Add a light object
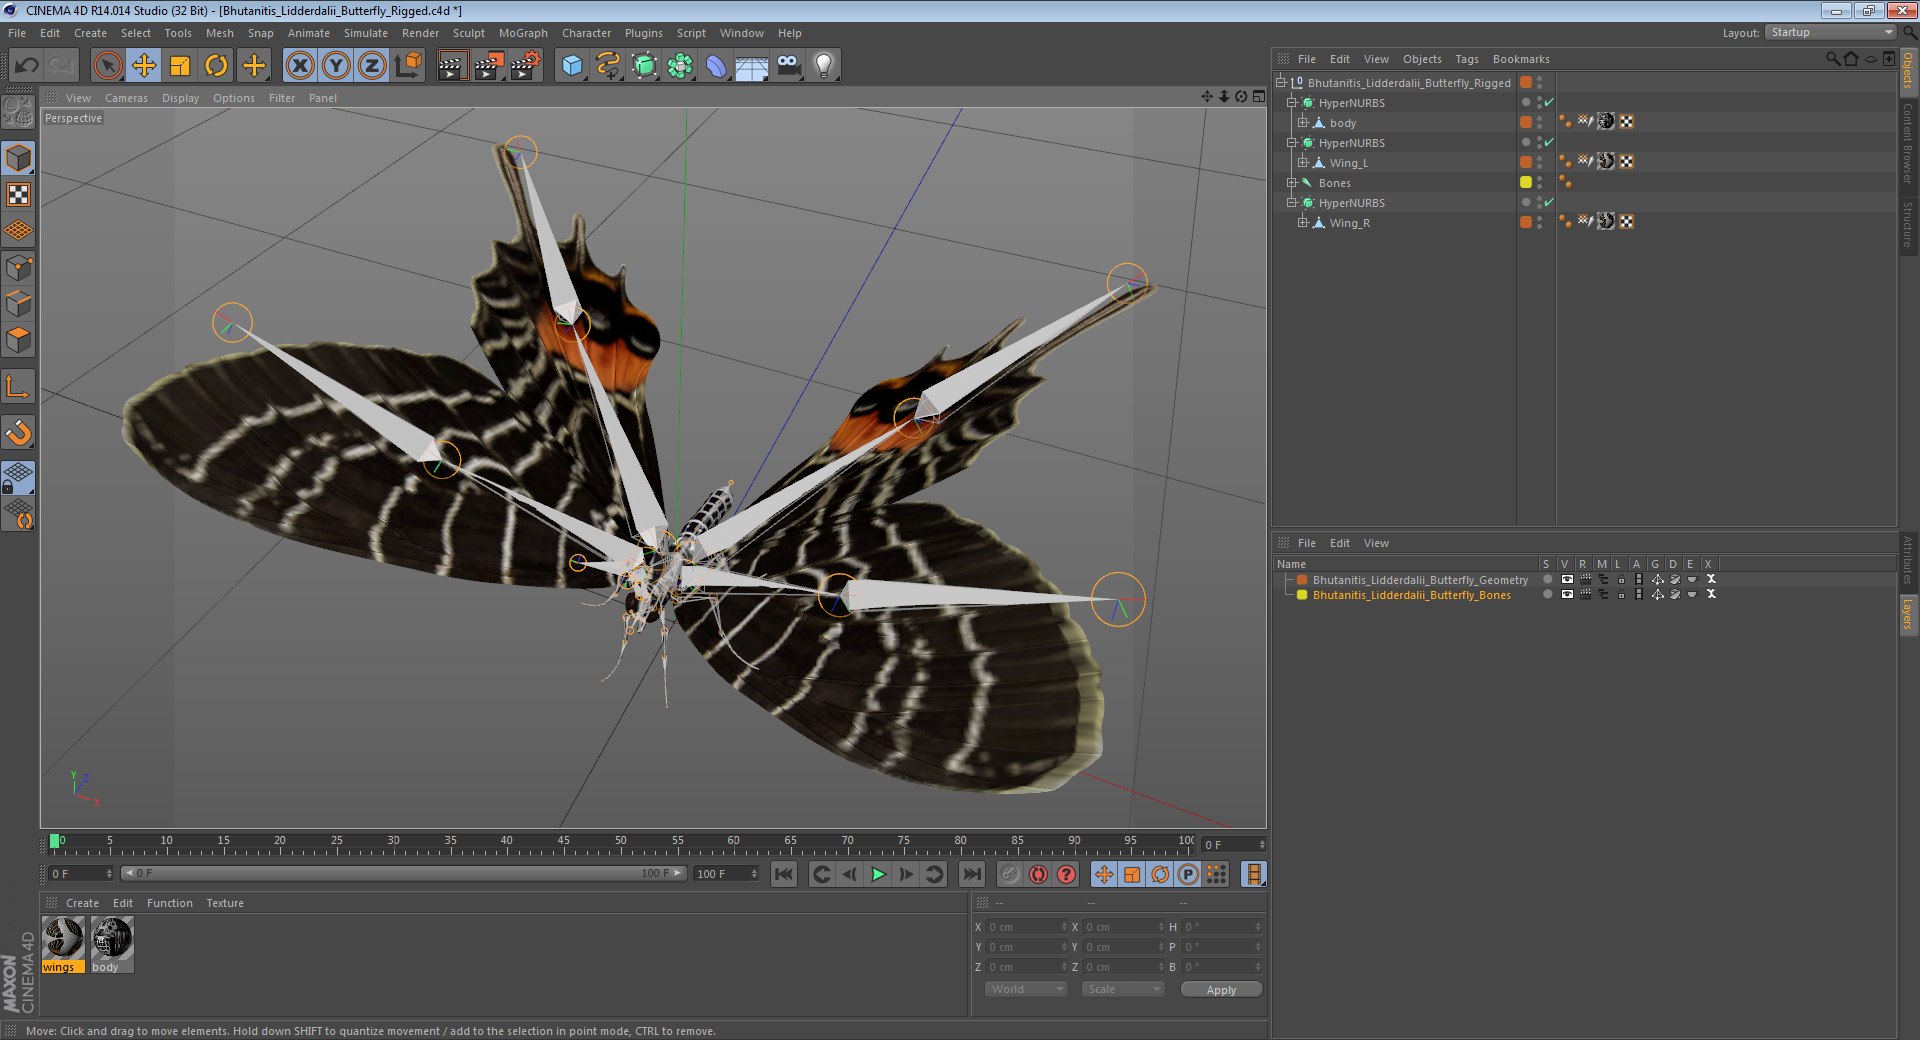 [x=824, y=66]
